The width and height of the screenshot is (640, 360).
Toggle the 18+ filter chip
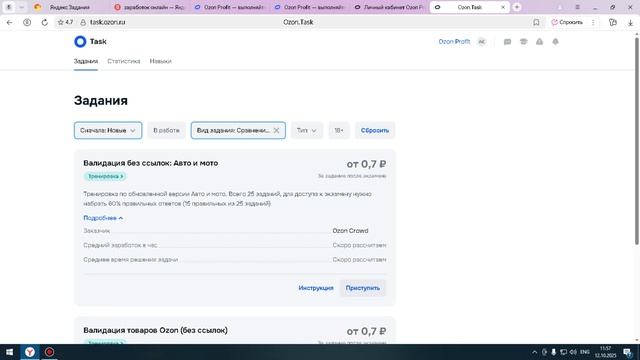(x=339, y=130)
